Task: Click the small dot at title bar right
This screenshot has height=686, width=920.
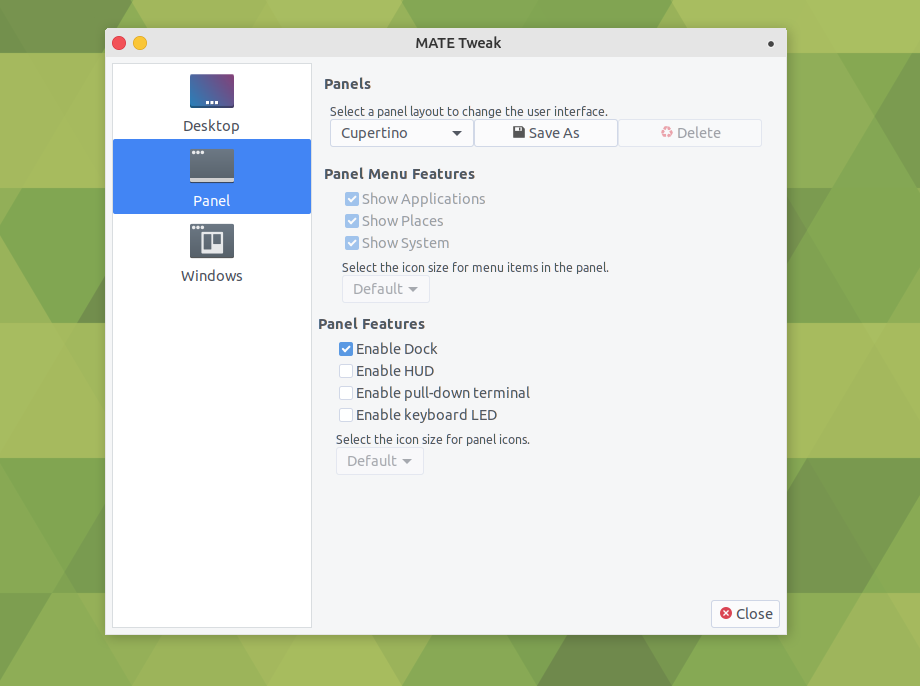Action: tap(770, 44)
